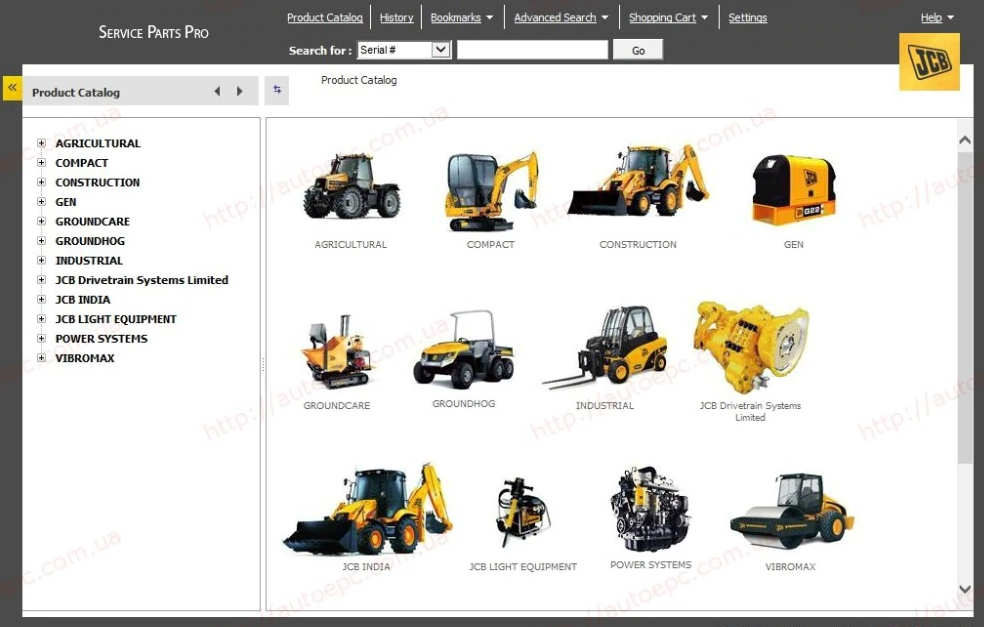Go back with the left arrow in Product Catalog header
Screen dimensions: 984x627
point(217,92)
